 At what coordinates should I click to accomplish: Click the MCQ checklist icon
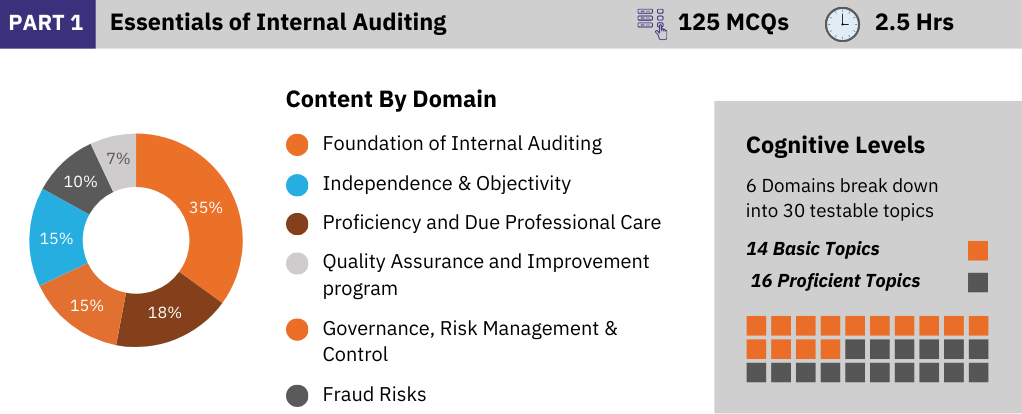[652, 23]
